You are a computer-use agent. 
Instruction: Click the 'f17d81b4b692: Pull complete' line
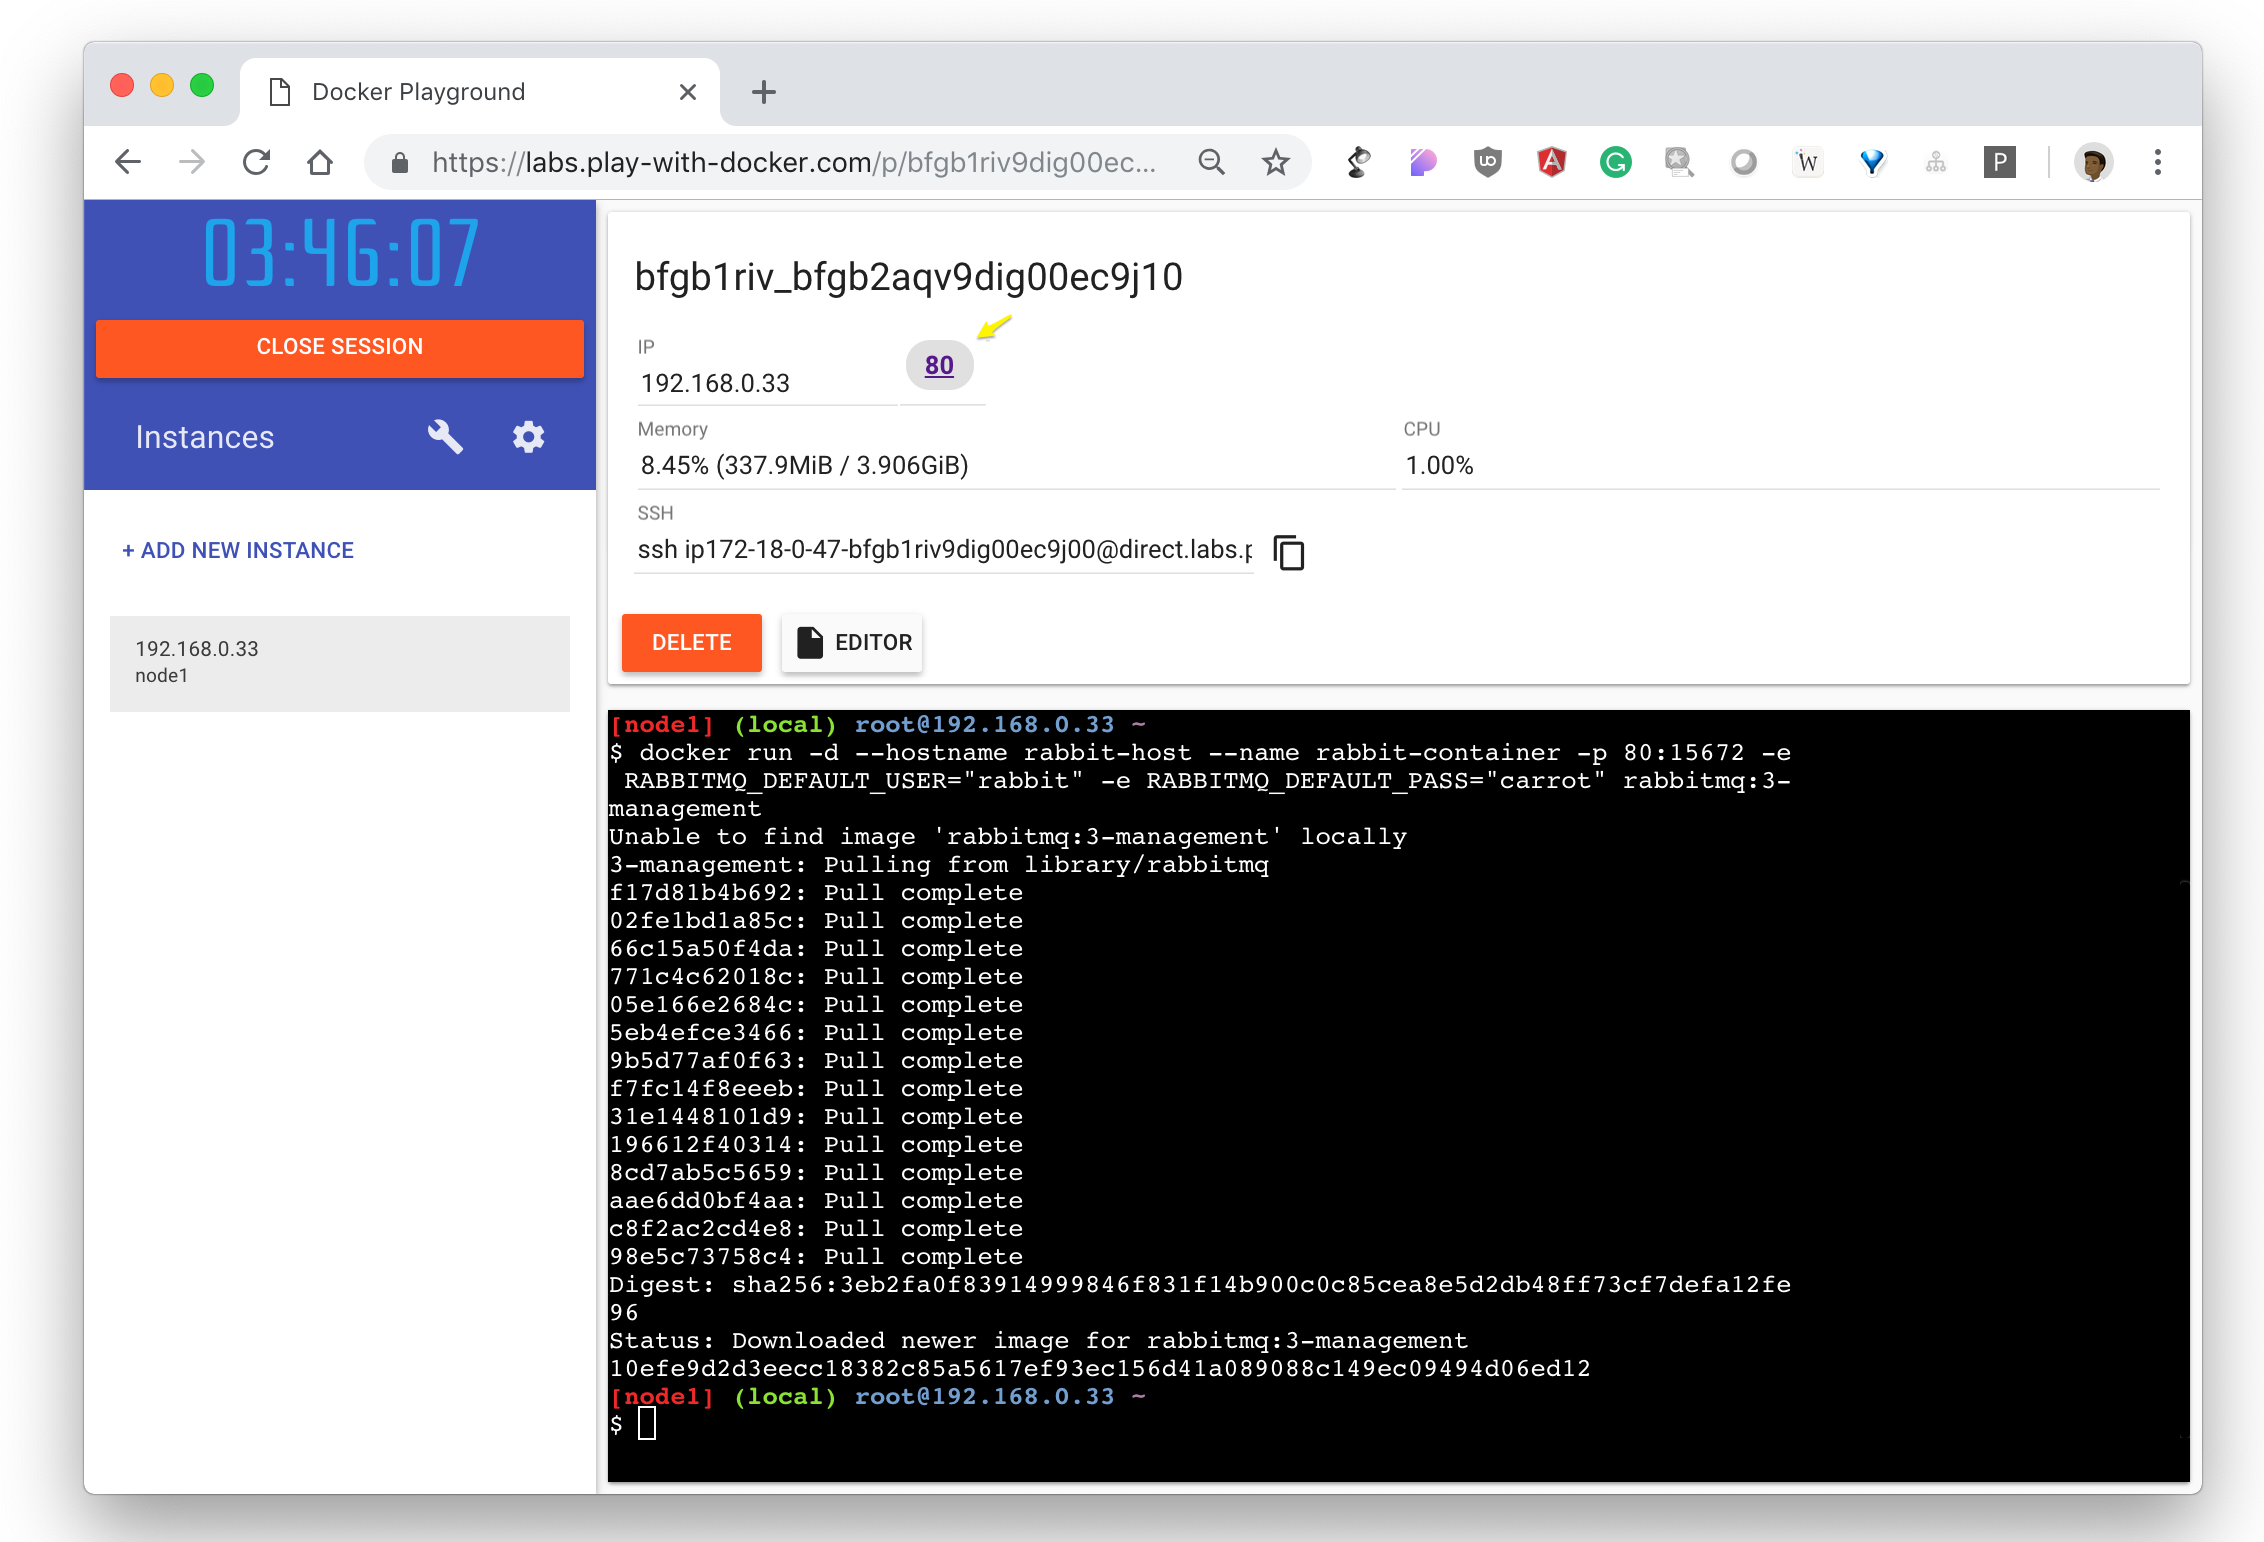pyautogui.click(x=816, y=893)
